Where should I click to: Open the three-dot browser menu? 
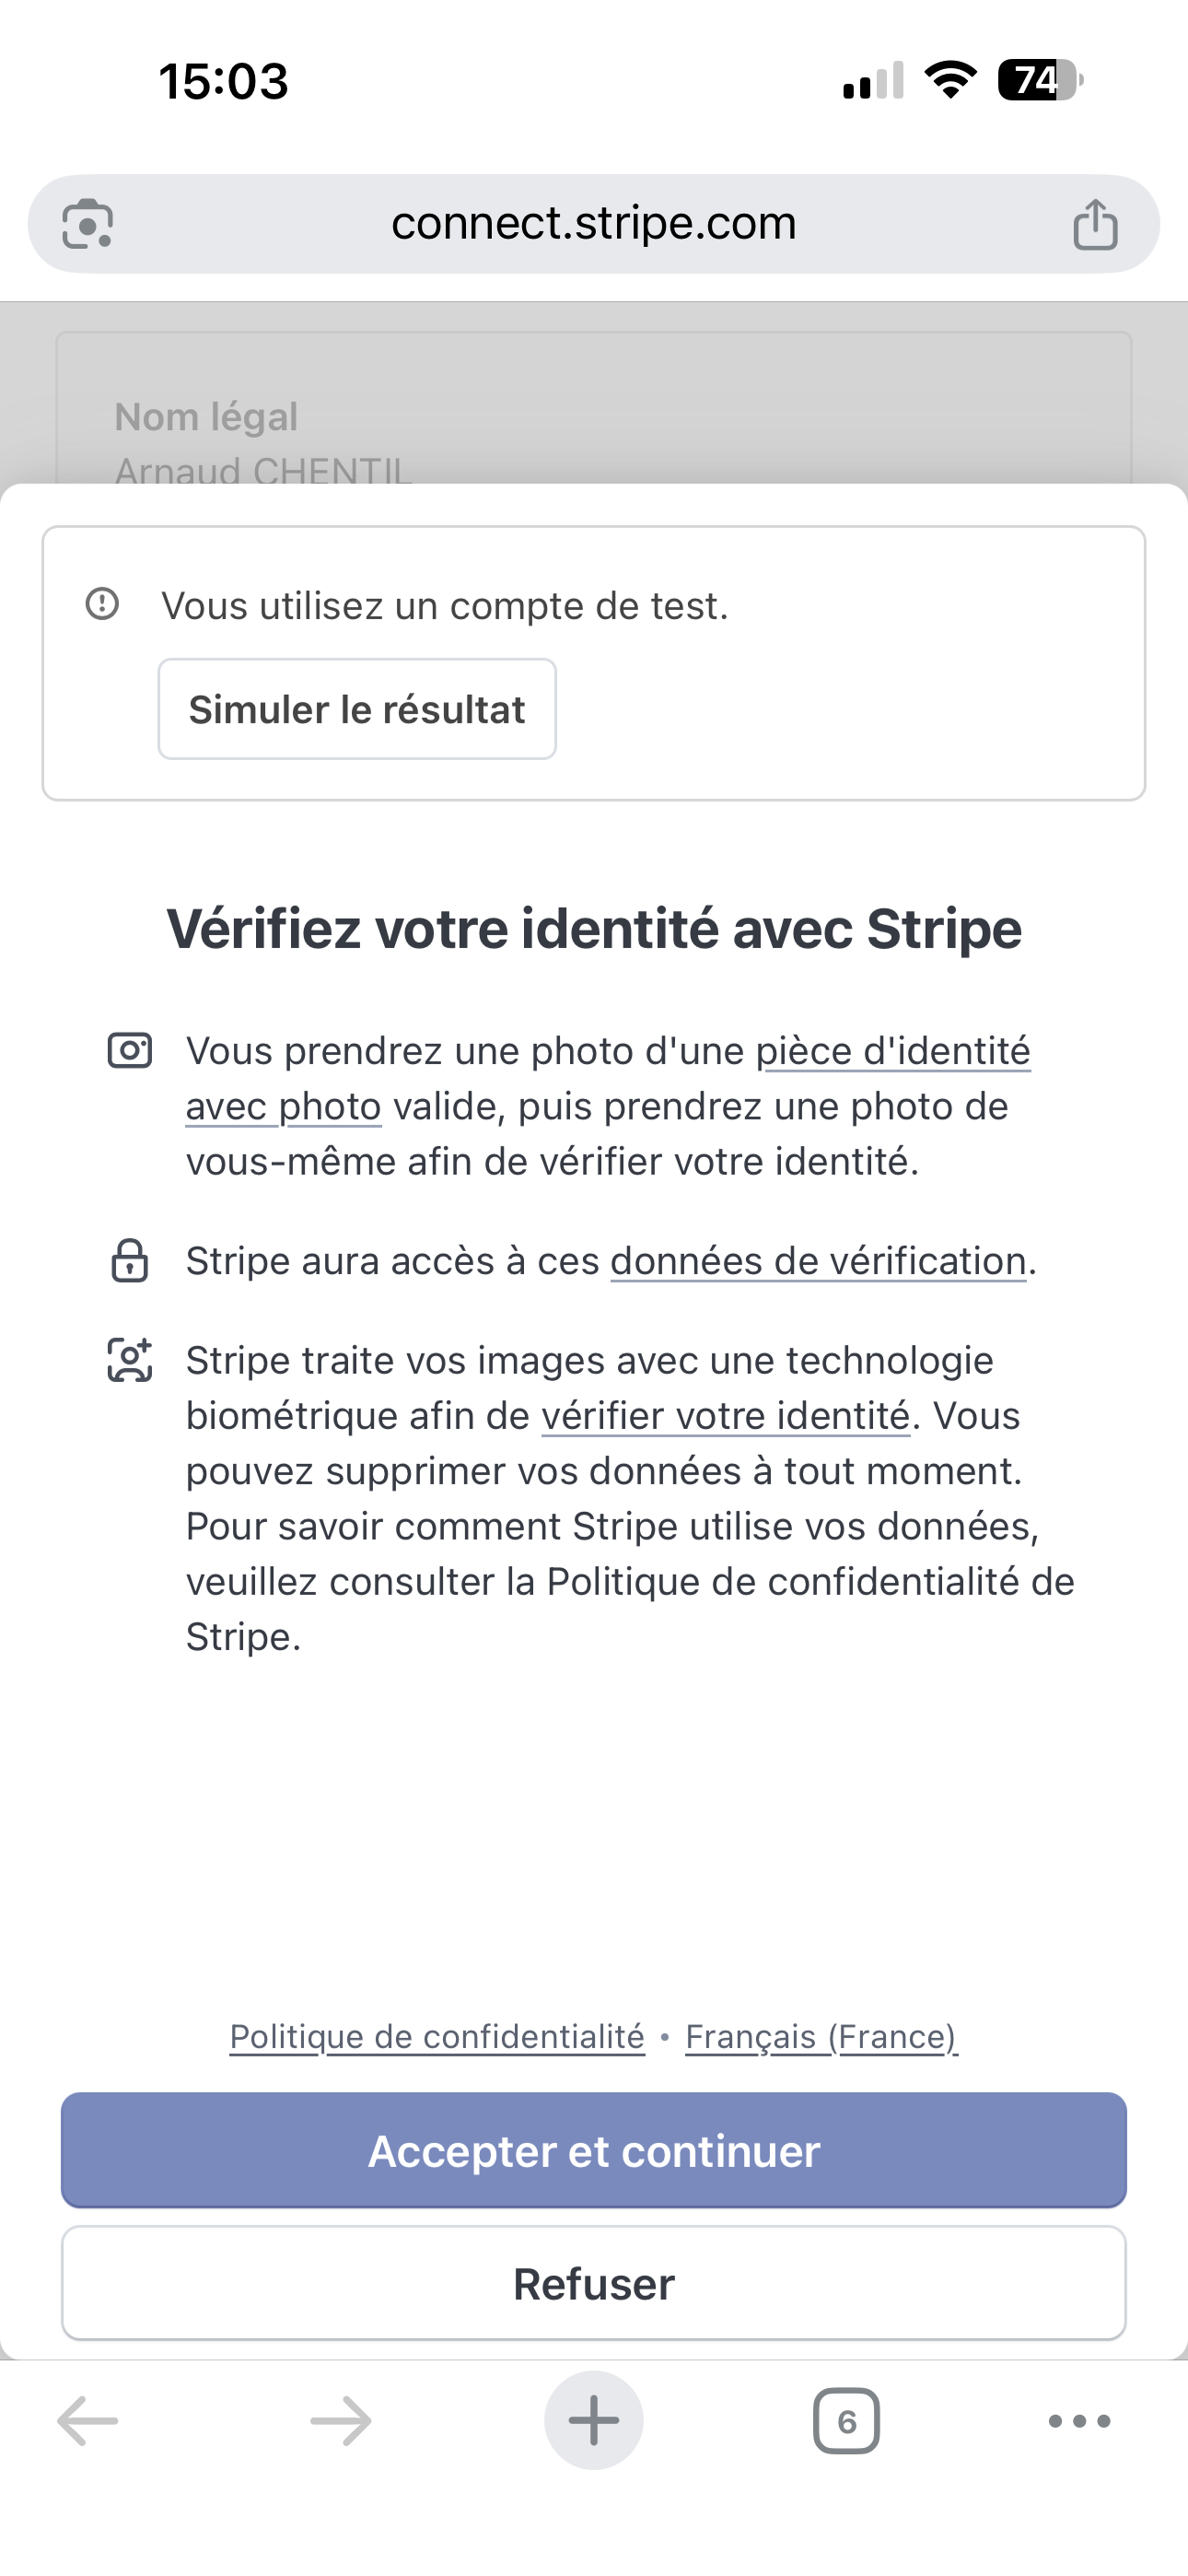[1079, 2421]
